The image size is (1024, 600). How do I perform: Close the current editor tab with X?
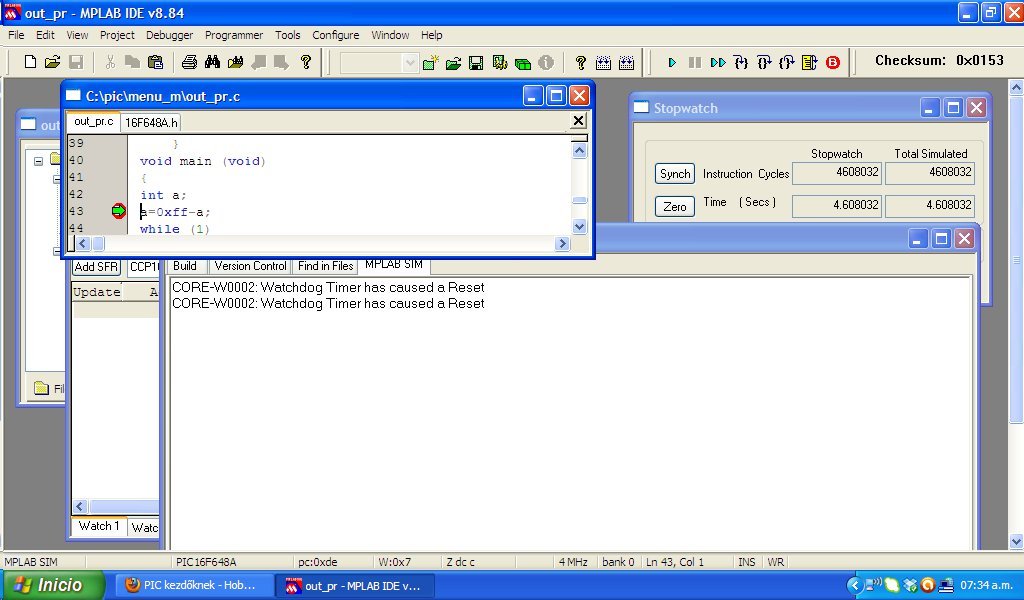(x=578, y=120)
